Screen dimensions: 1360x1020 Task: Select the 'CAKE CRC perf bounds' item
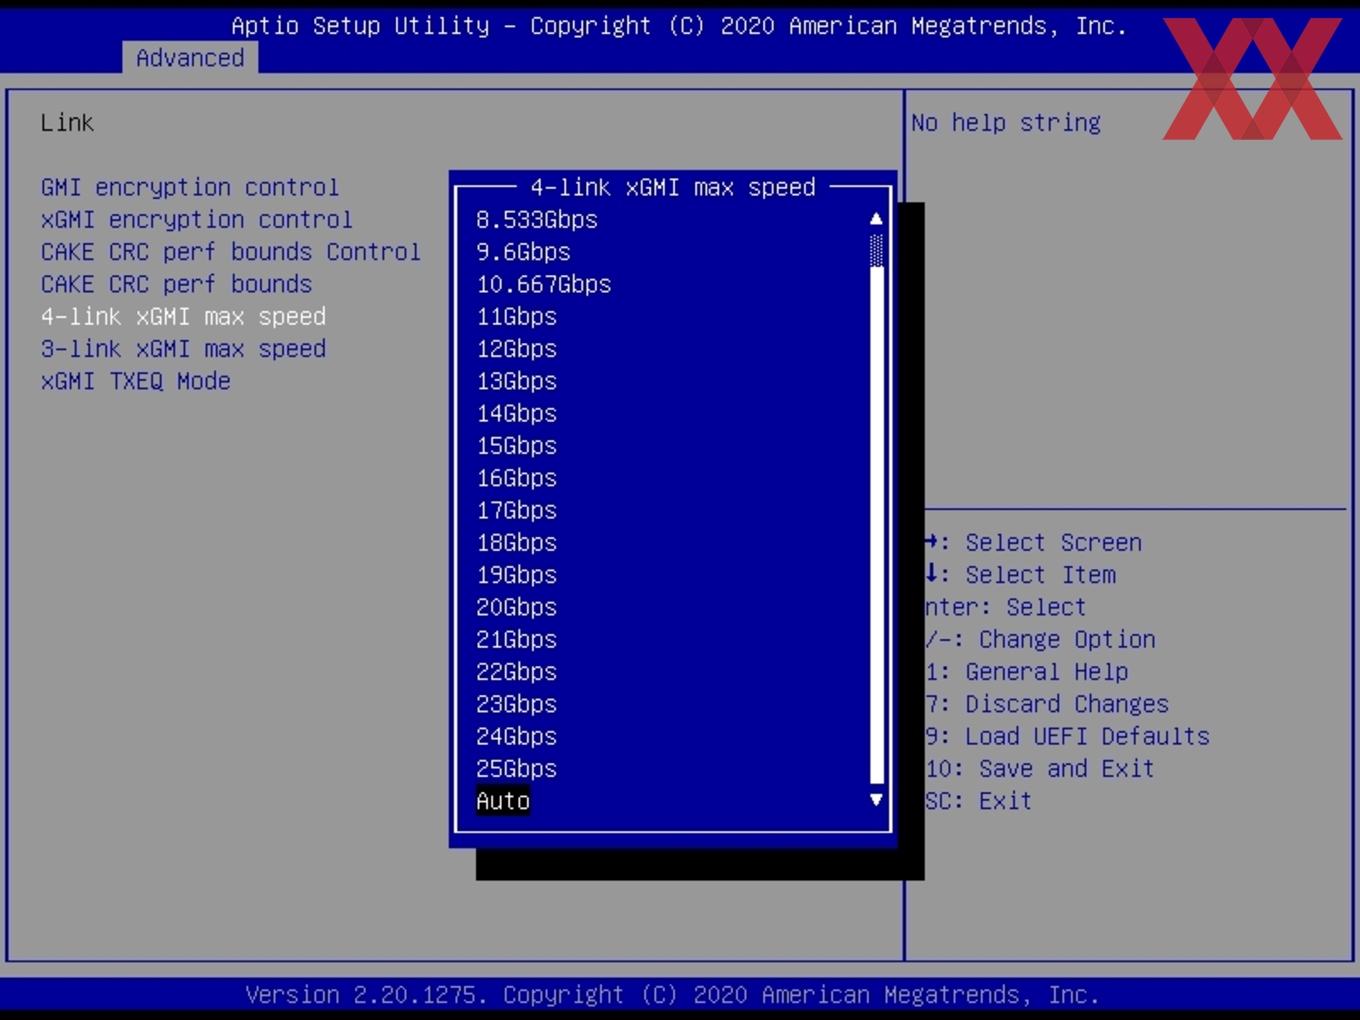tap(177, 284)
